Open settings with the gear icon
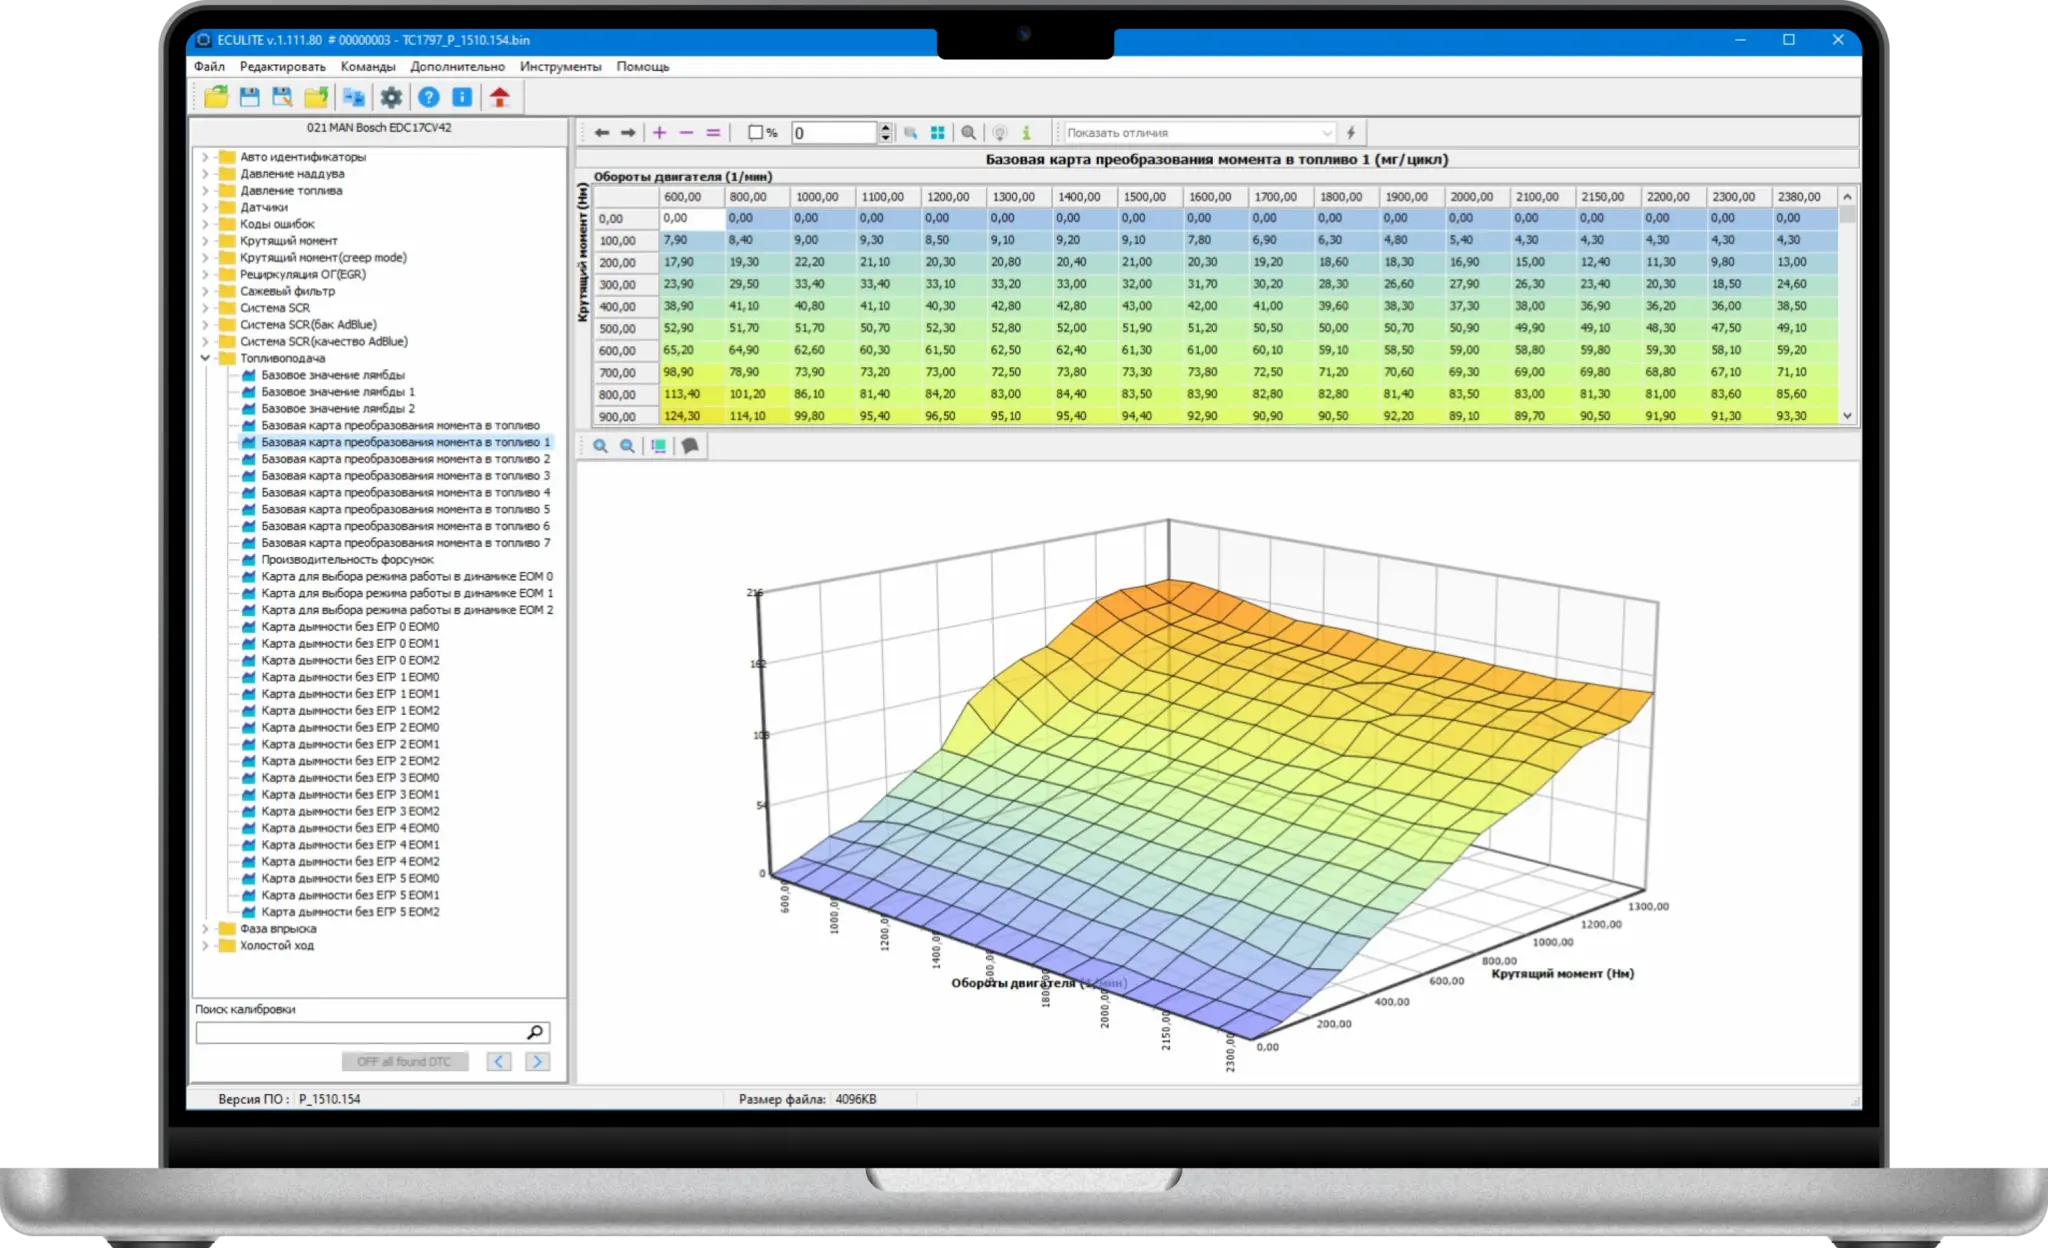 click(391, 97)
